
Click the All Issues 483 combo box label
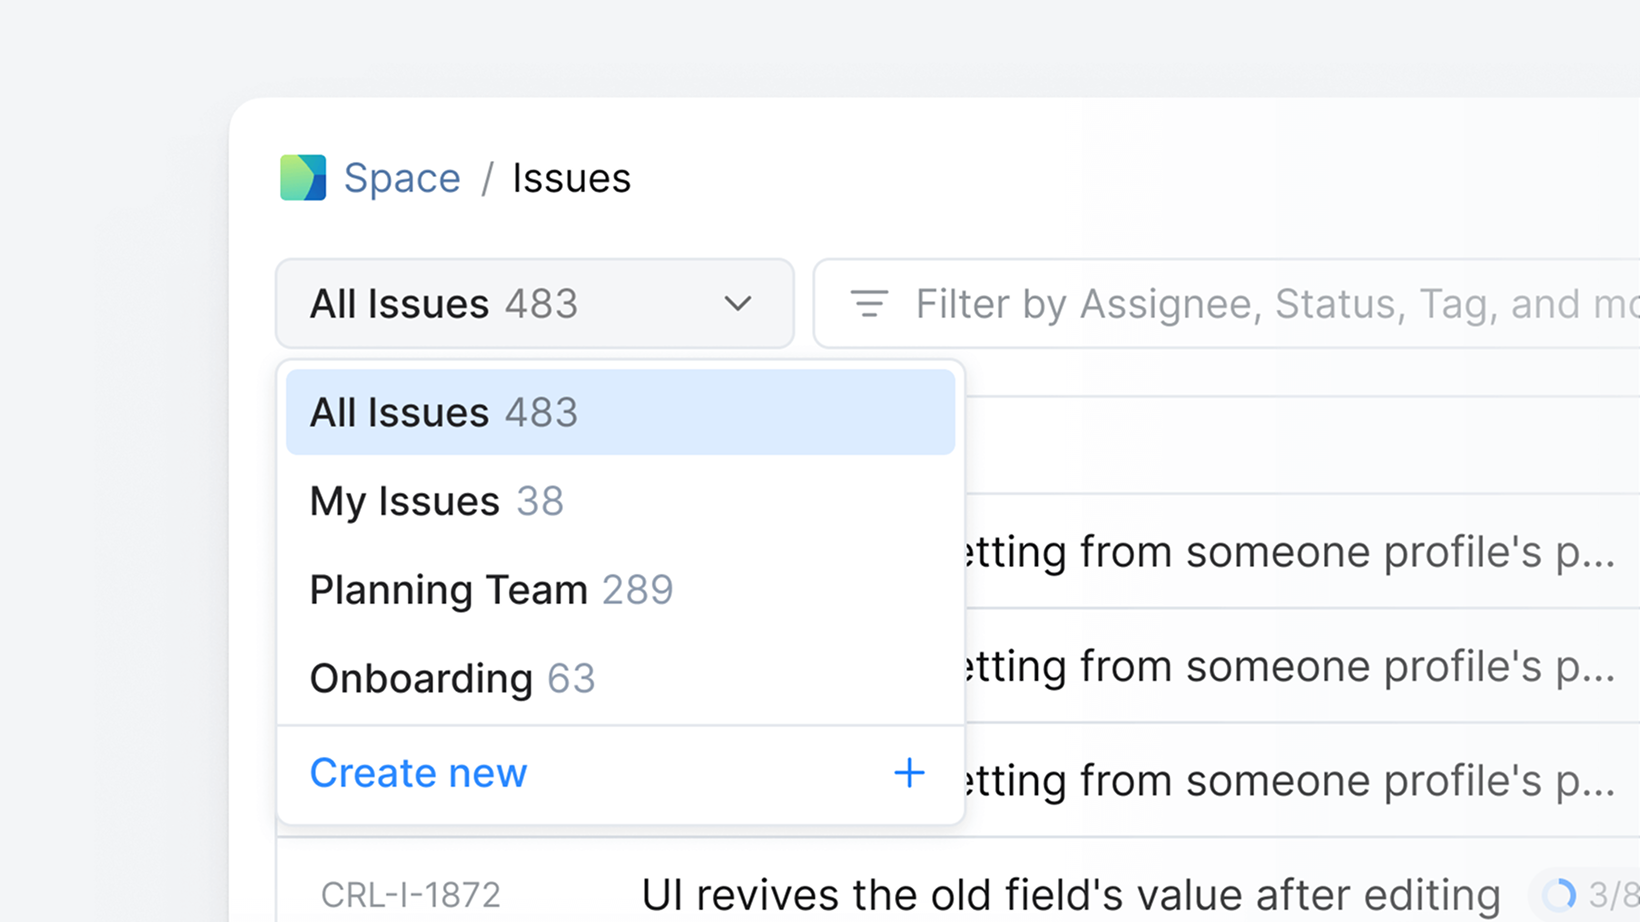point(444,304)
